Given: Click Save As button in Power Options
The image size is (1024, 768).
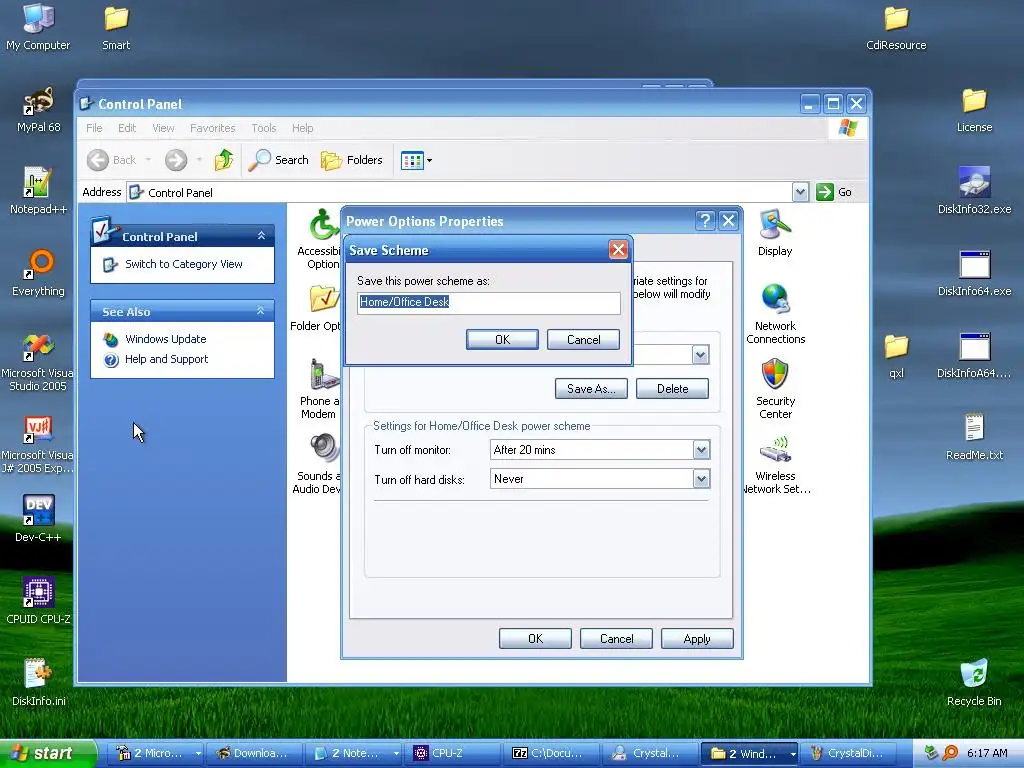Looking at the screenshot, I should 591,389.
